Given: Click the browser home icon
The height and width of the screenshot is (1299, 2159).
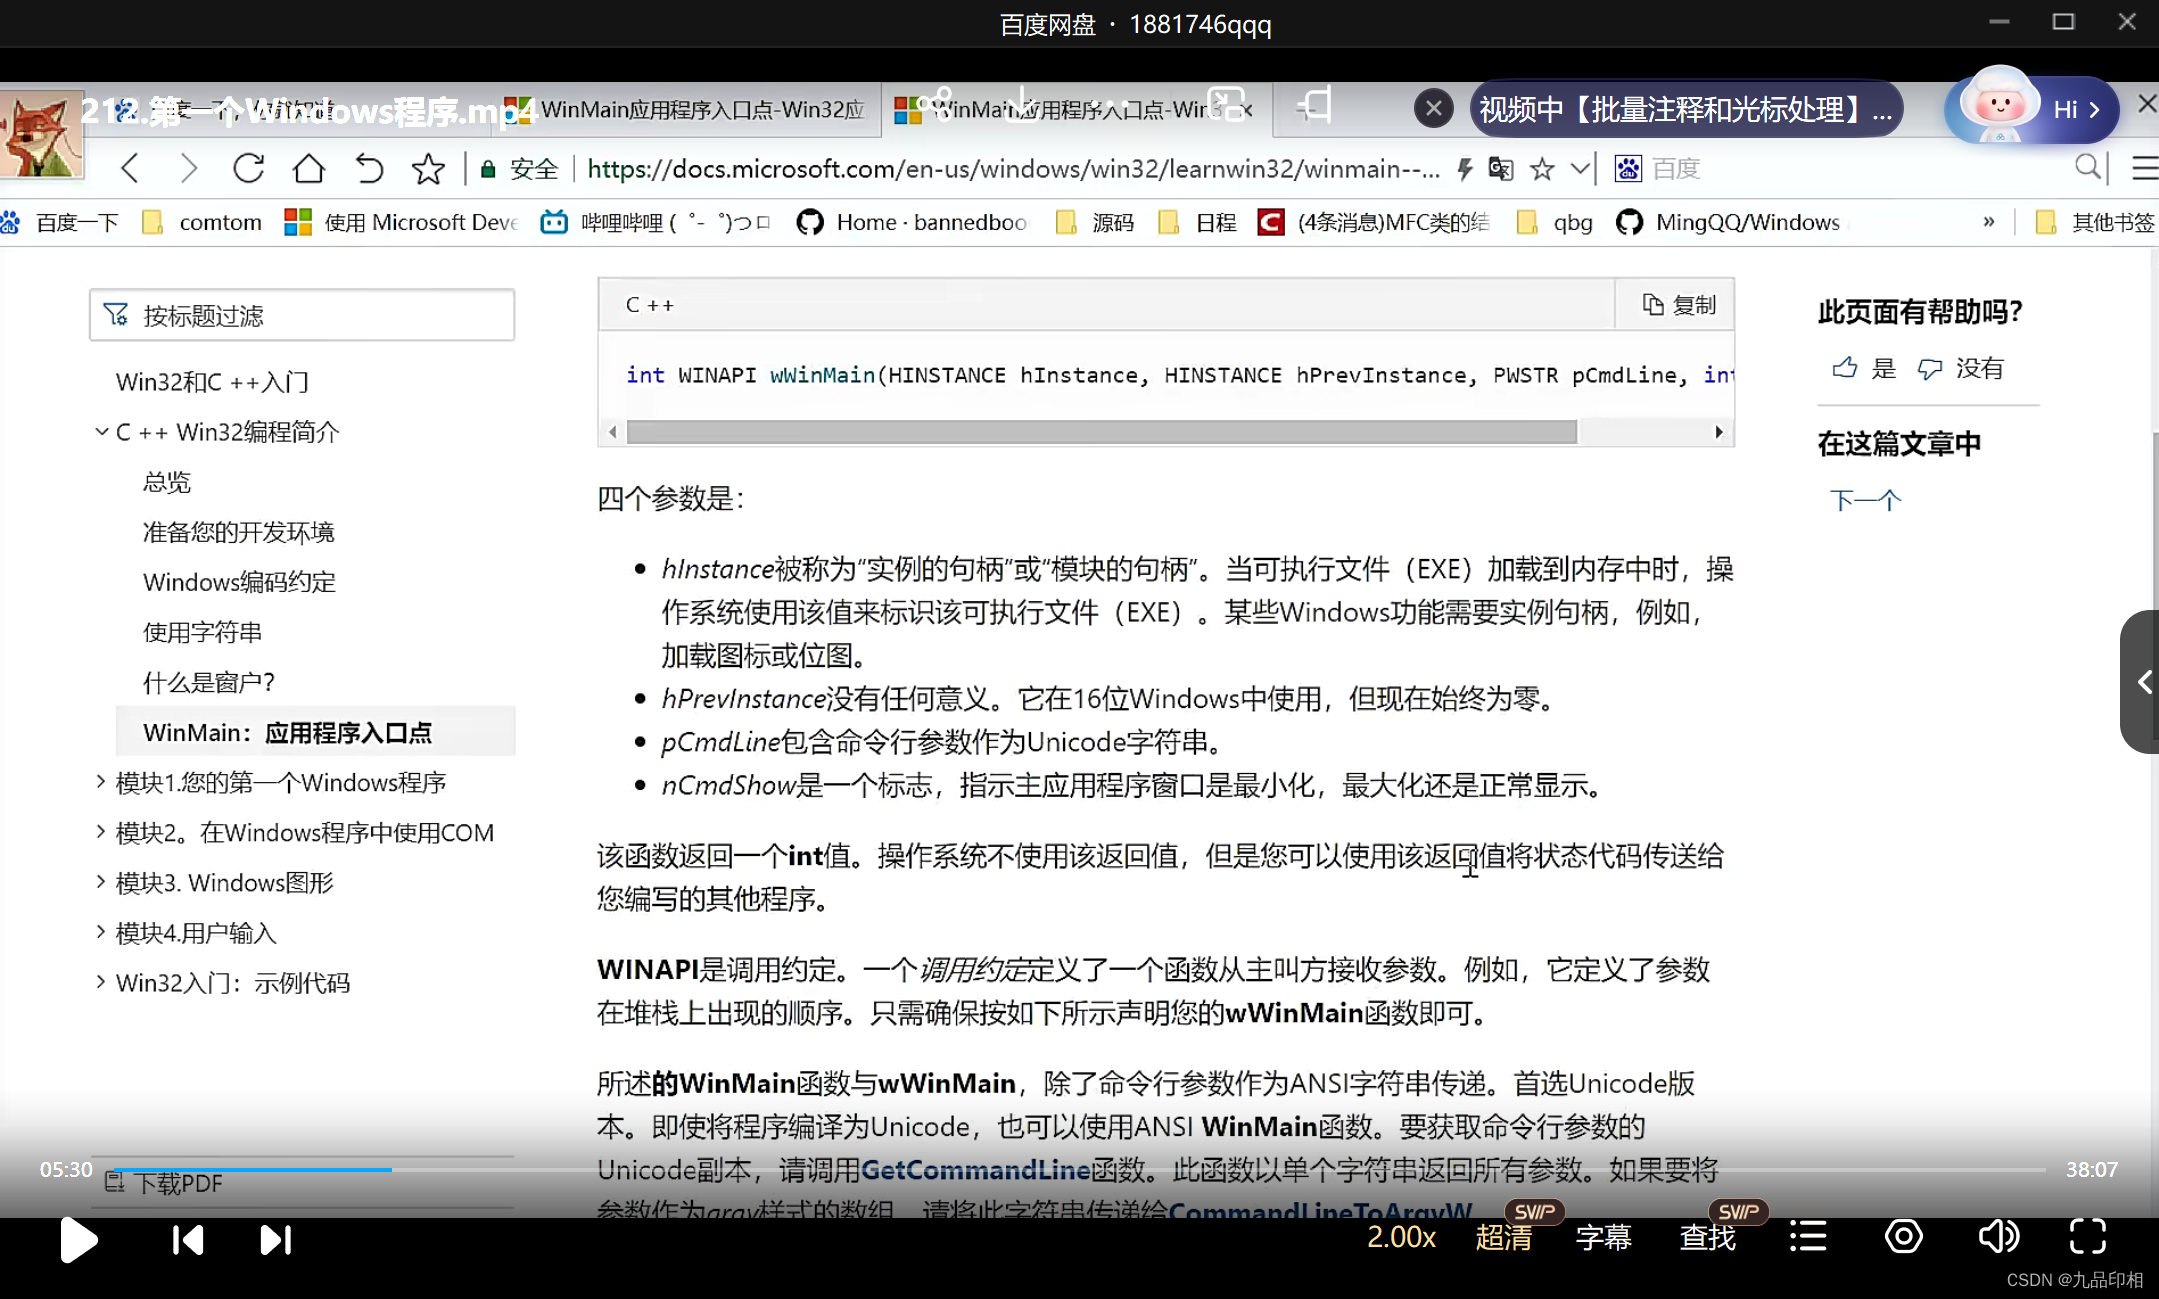Looking at the screenshot, I should pyautogui.click(x=308, y=168).
